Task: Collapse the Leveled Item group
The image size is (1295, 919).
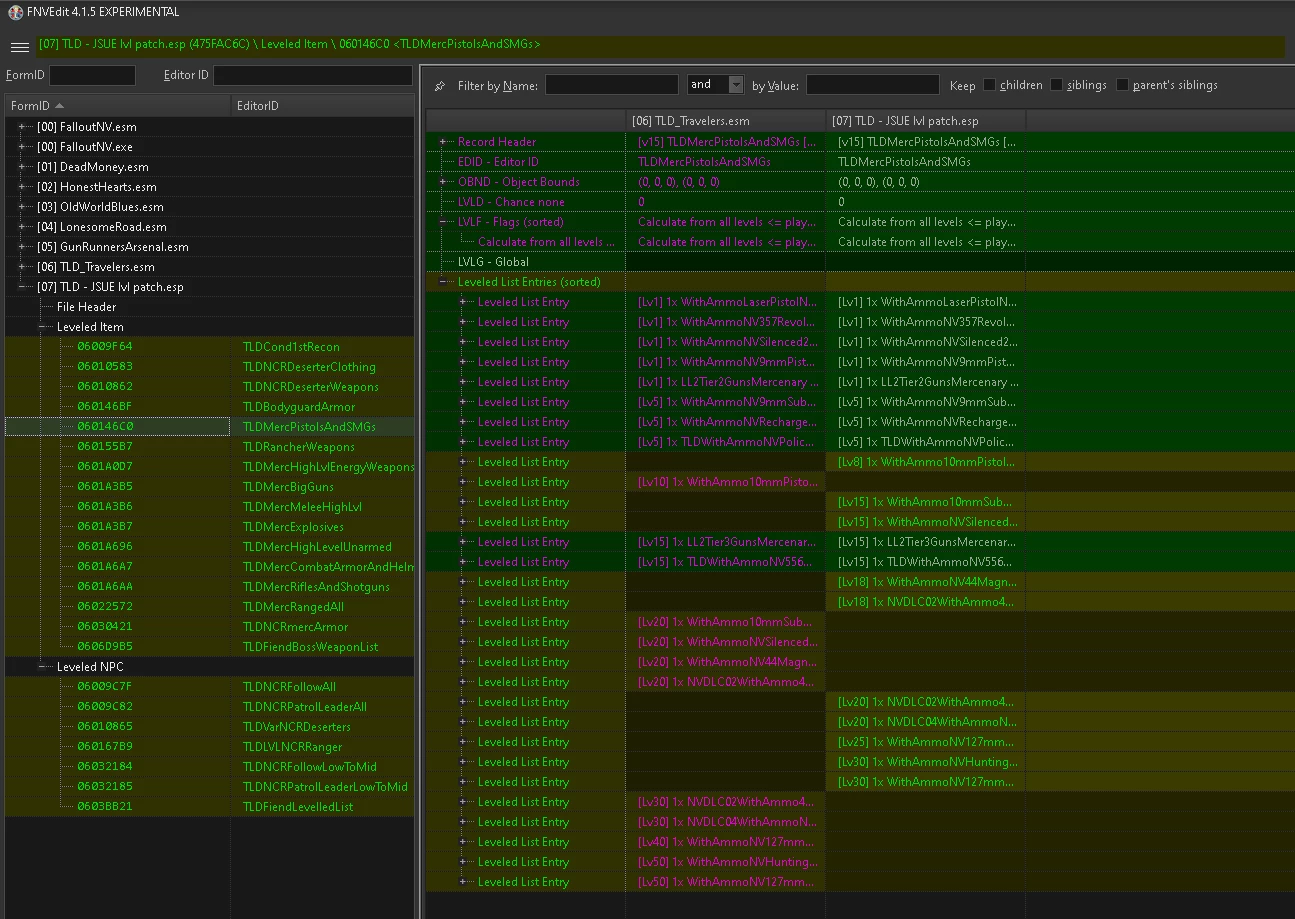Action: click(43, 327)
